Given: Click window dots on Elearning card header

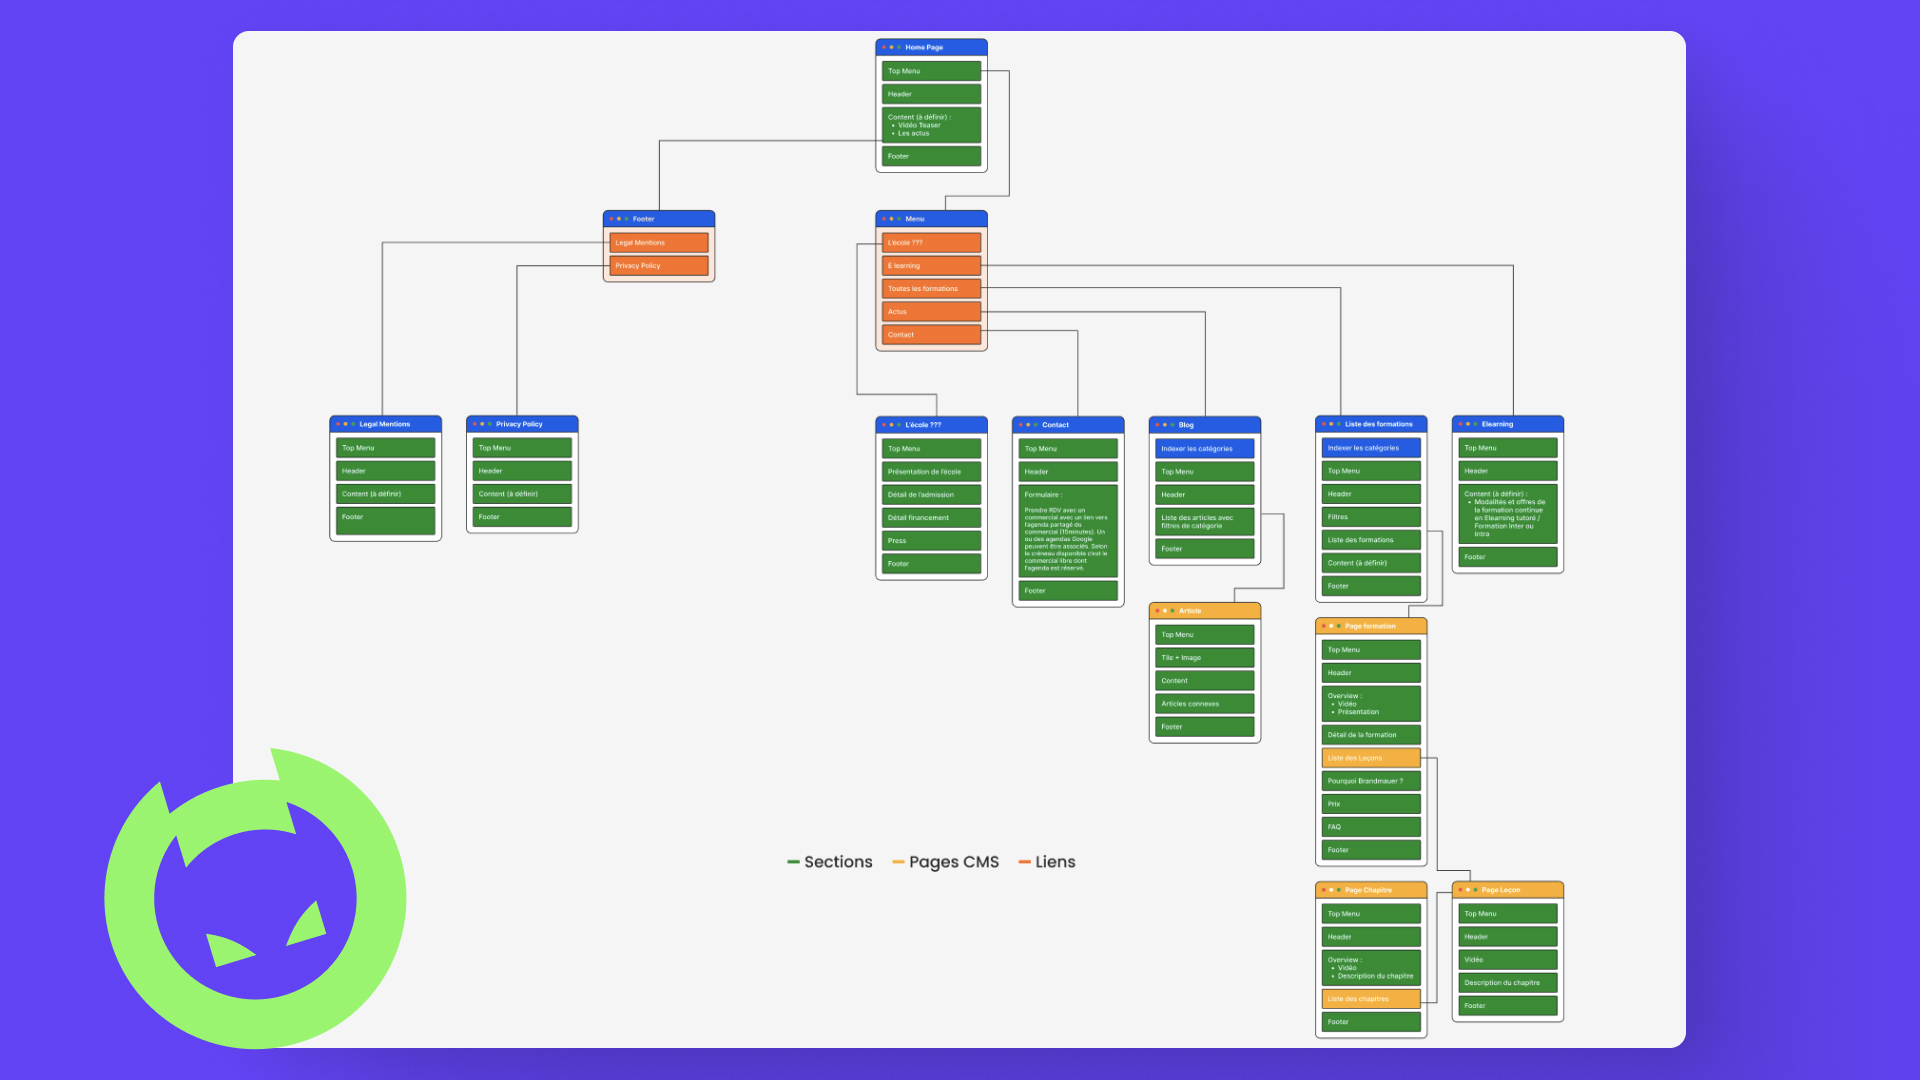Looking at the screenshot, I should tap(1467, 424).
